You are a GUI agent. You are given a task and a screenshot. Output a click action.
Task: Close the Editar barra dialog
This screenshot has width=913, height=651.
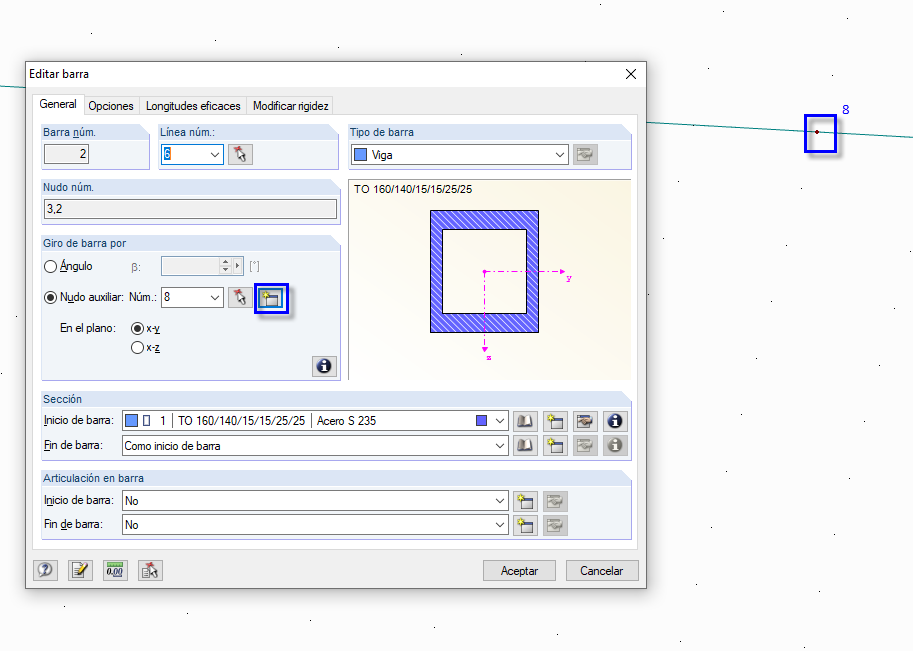pos(631,74)
